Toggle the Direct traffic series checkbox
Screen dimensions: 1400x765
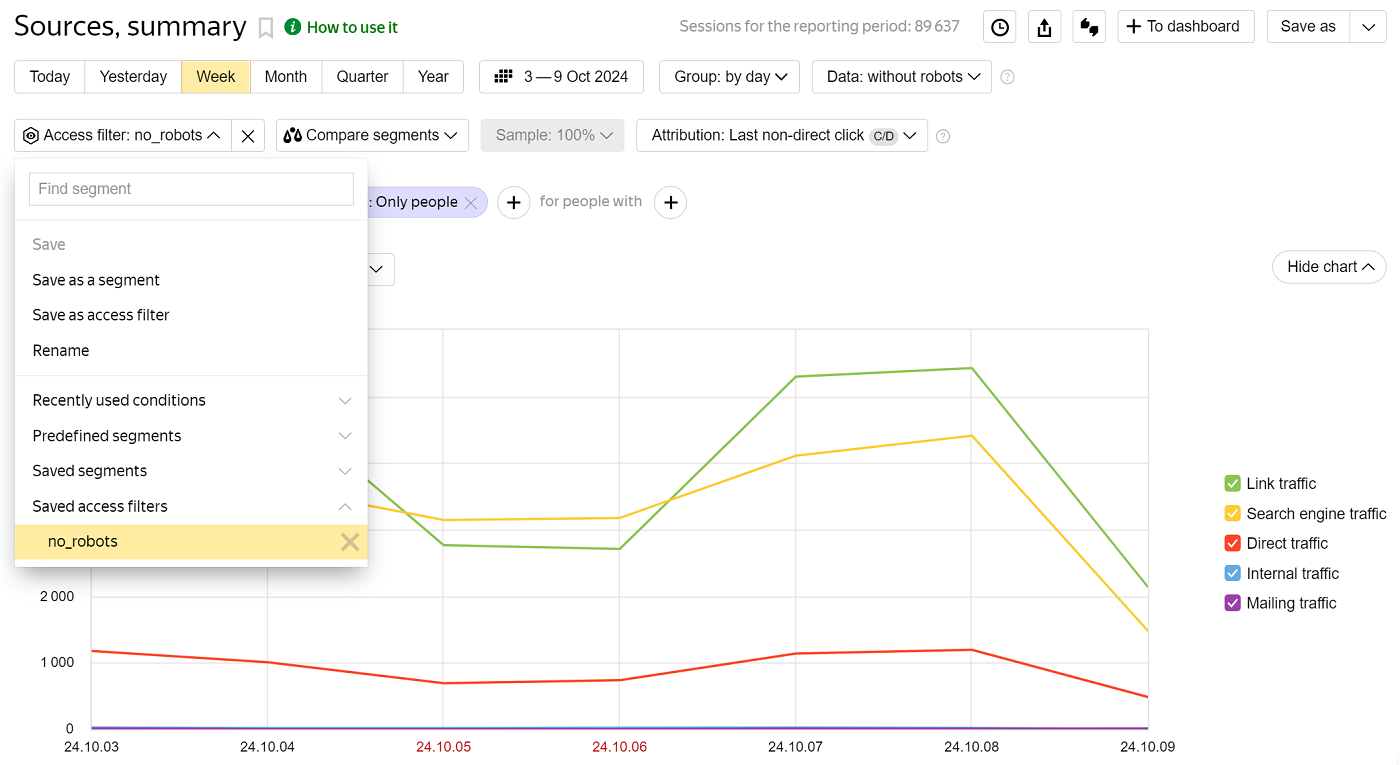(x=1232, y=544)
